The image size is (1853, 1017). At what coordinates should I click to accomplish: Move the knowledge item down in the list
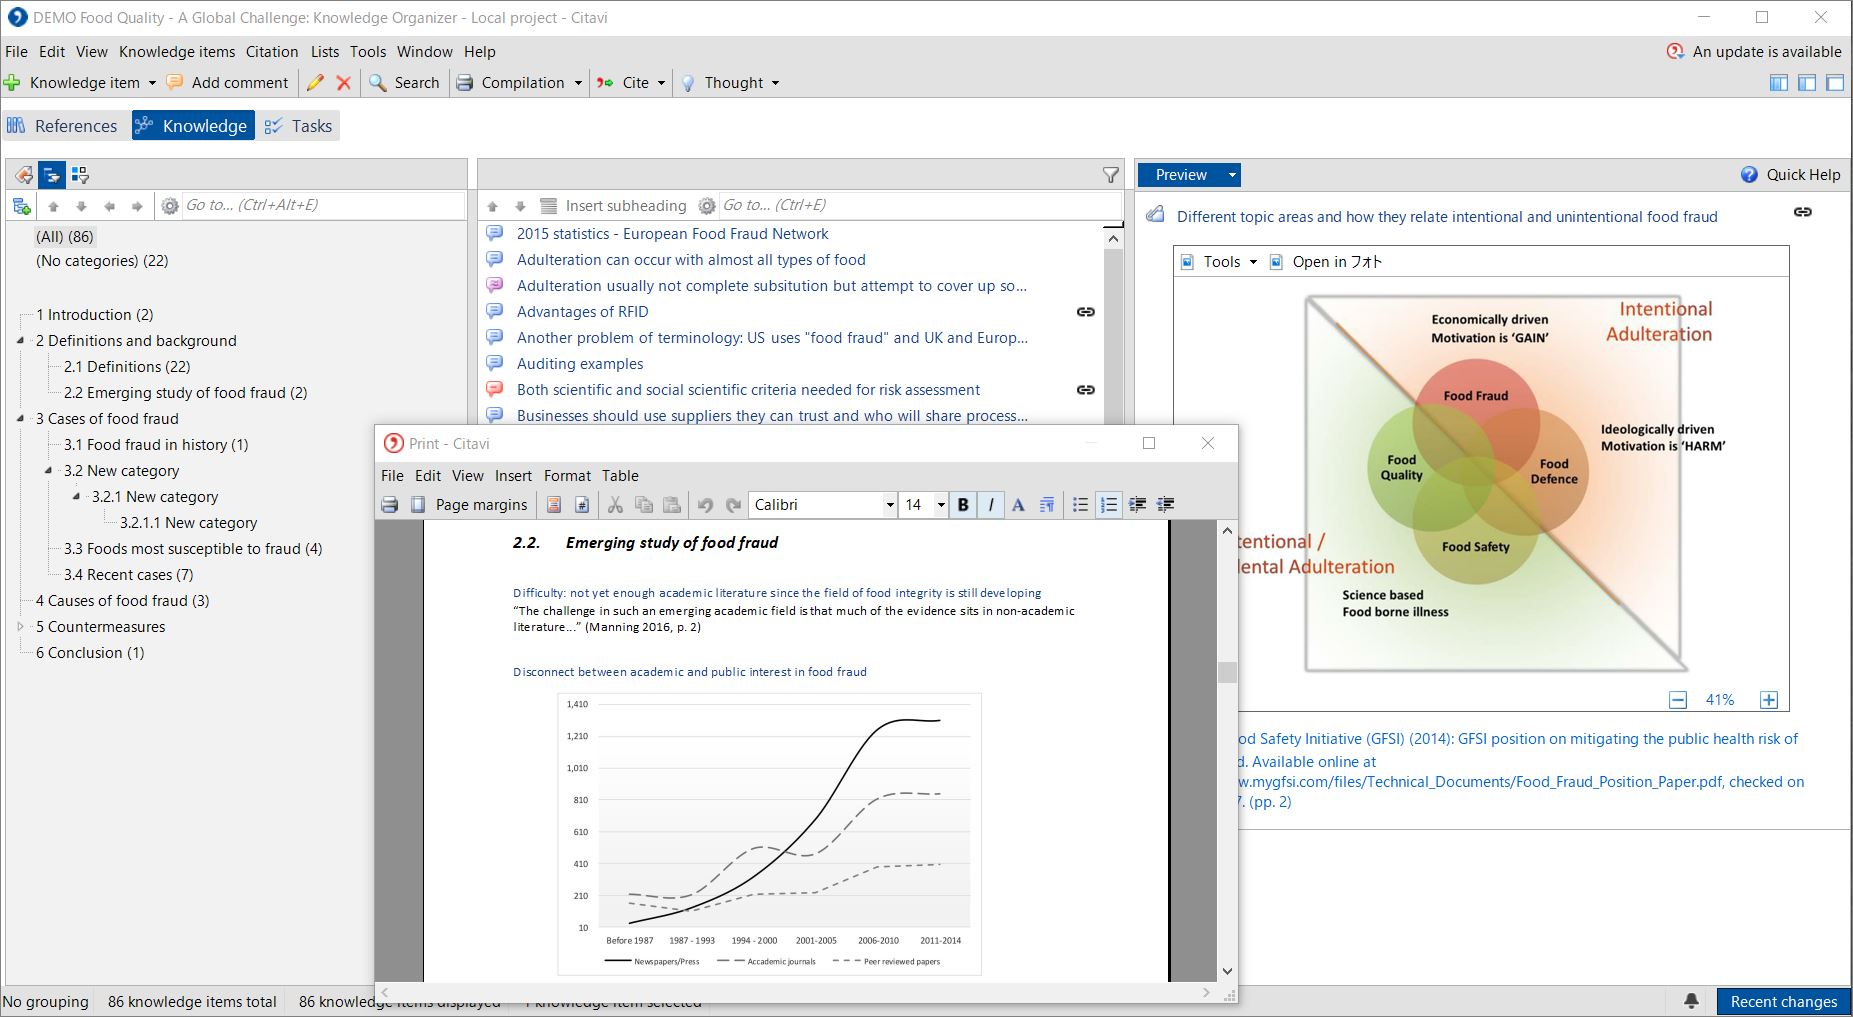[520, 206]
